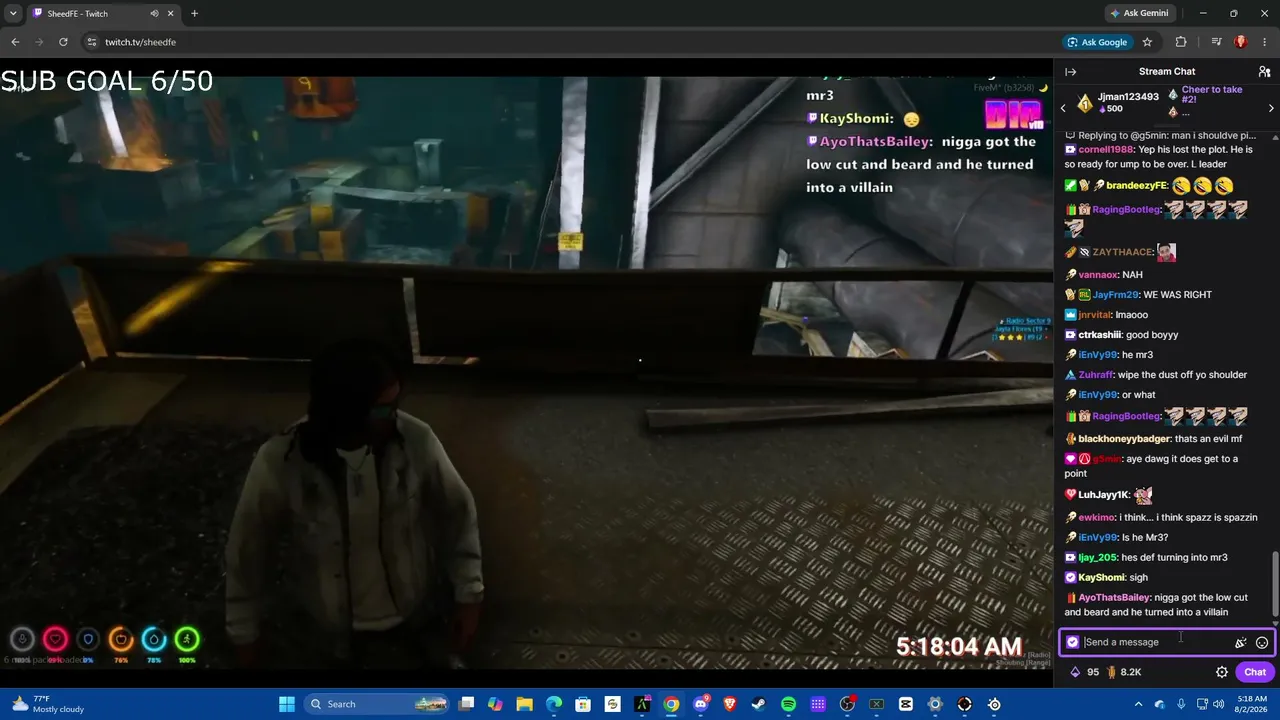Open Microsoft Store from the taskbar

point(583,704)
